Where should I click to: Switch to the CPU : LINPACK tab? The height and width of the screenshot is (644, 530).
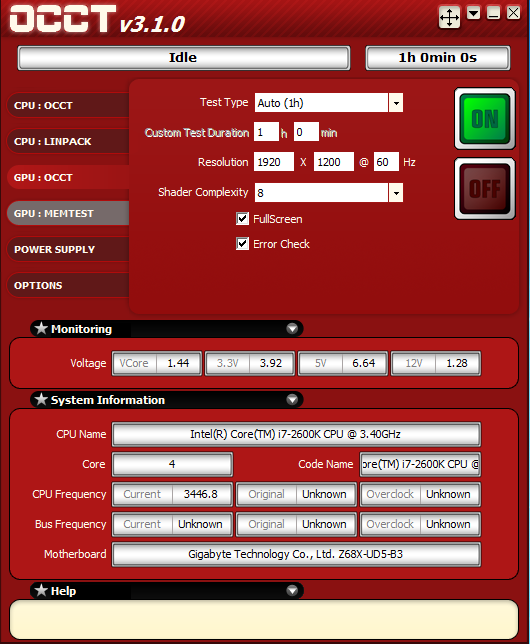click(x=69, y=141)
